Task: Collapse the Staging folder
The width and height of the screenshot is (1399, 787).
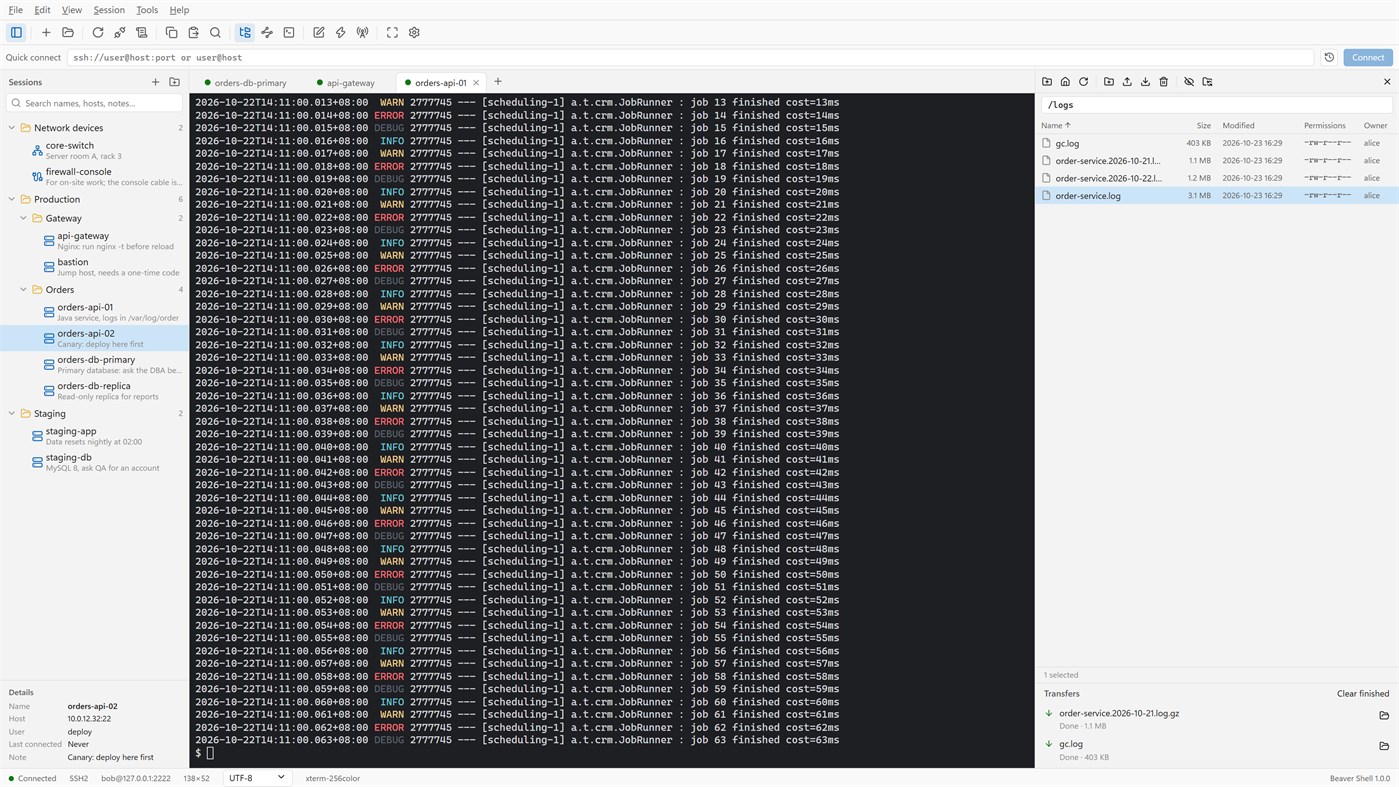Action: tap(12, 414)
